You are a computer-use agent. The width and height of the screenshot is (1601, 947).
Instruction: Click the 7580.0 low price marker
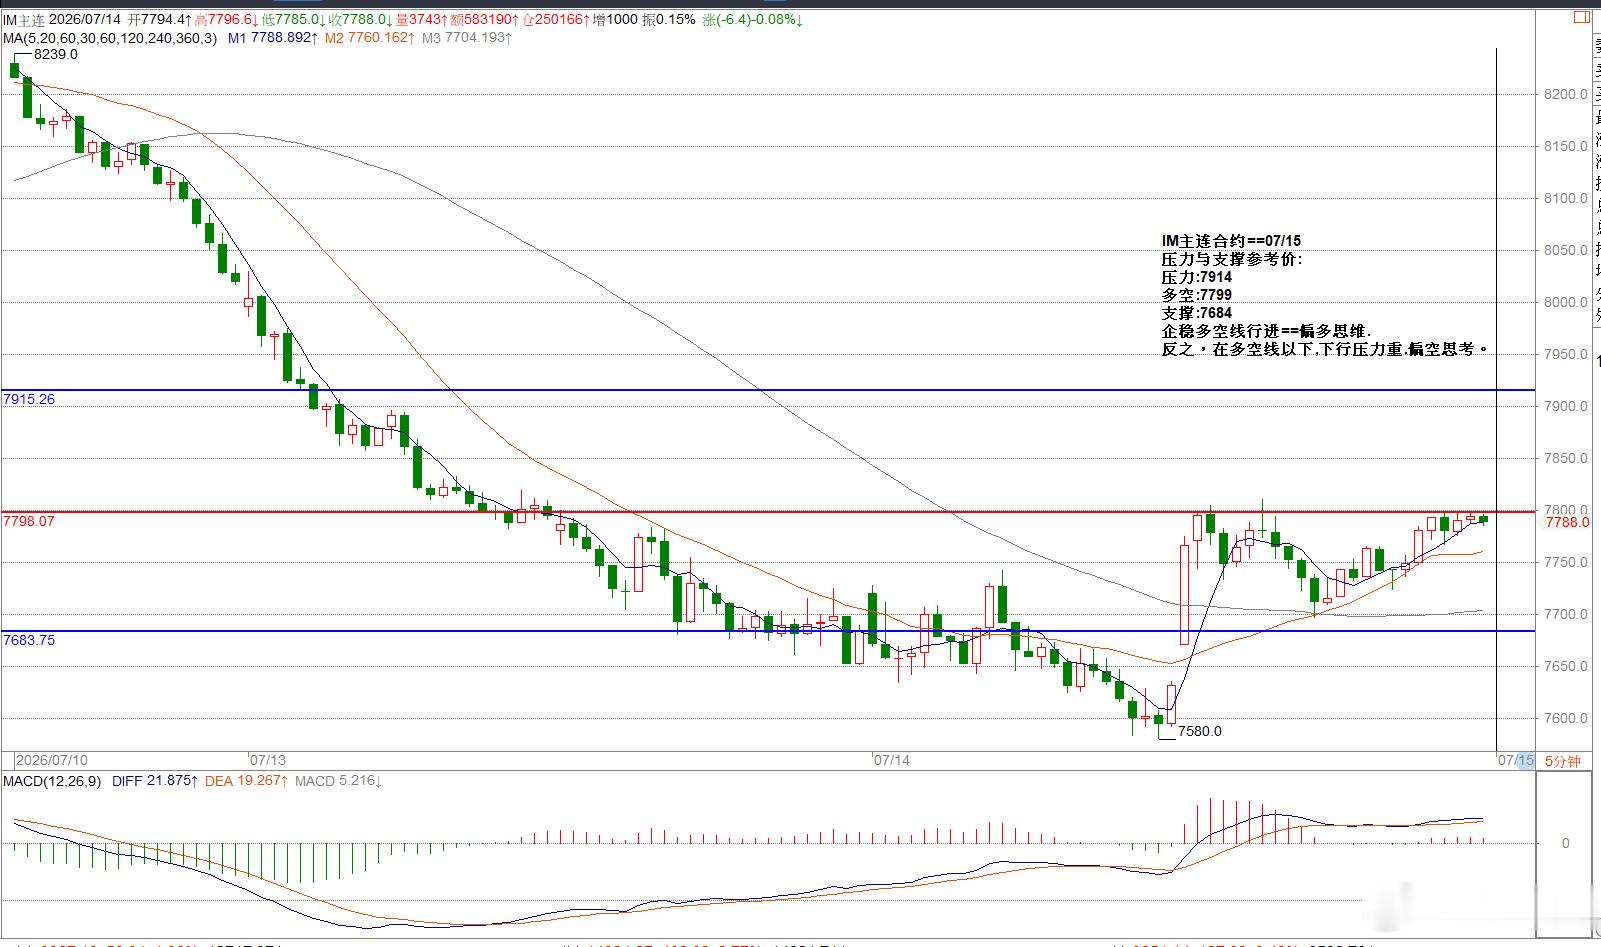coord(1199,731)
